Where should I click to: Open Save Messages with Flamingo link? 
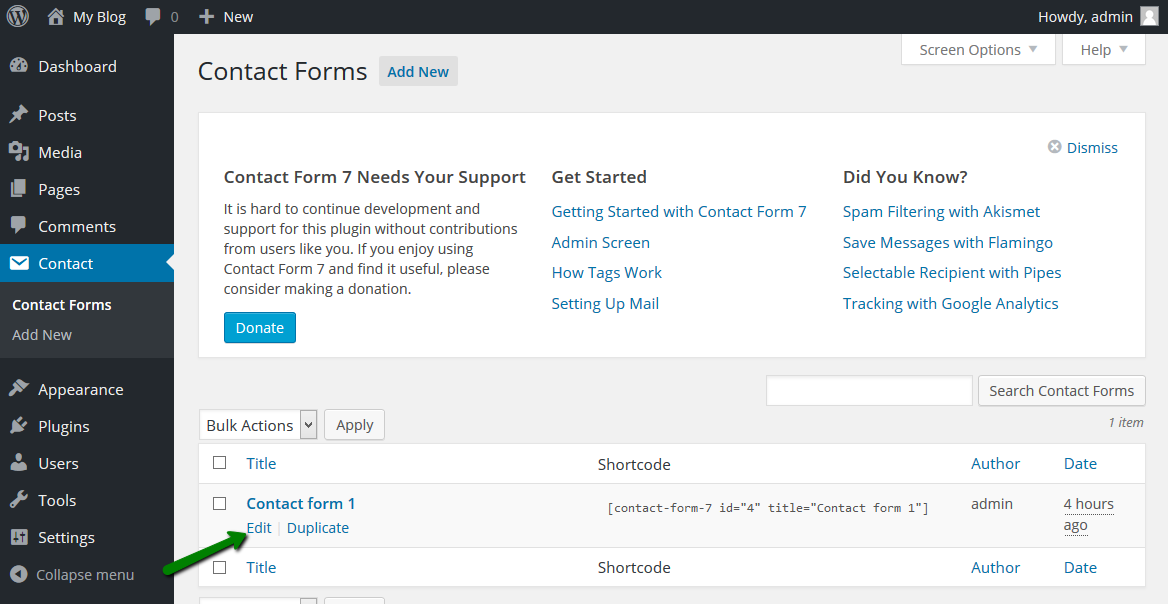(x=948, y=242)
